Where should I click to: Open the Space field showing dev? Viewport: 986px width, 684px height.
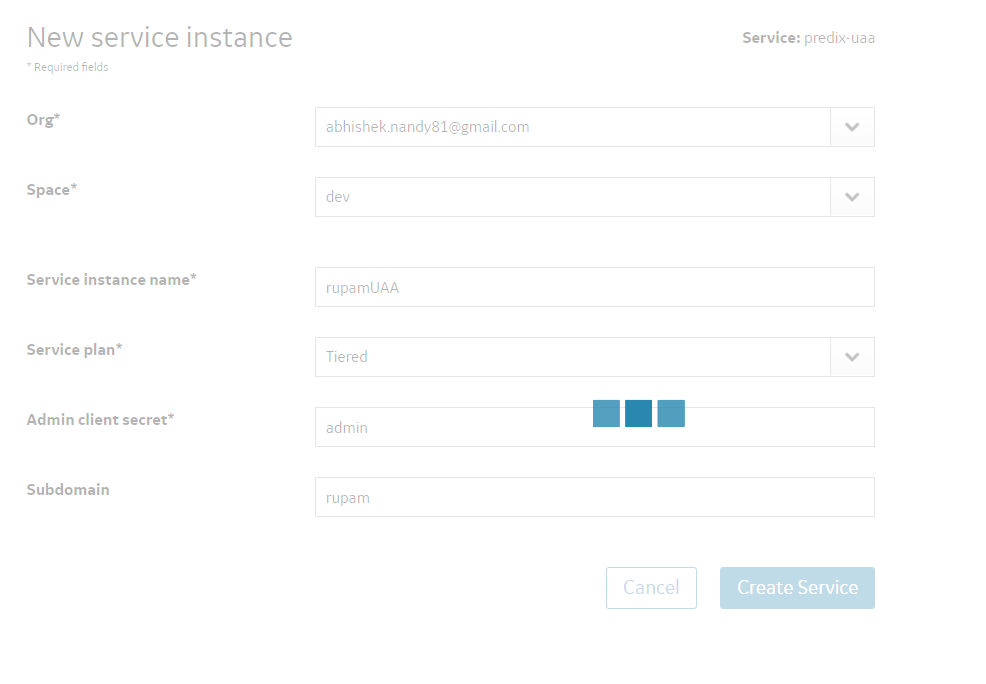(573, 197)
